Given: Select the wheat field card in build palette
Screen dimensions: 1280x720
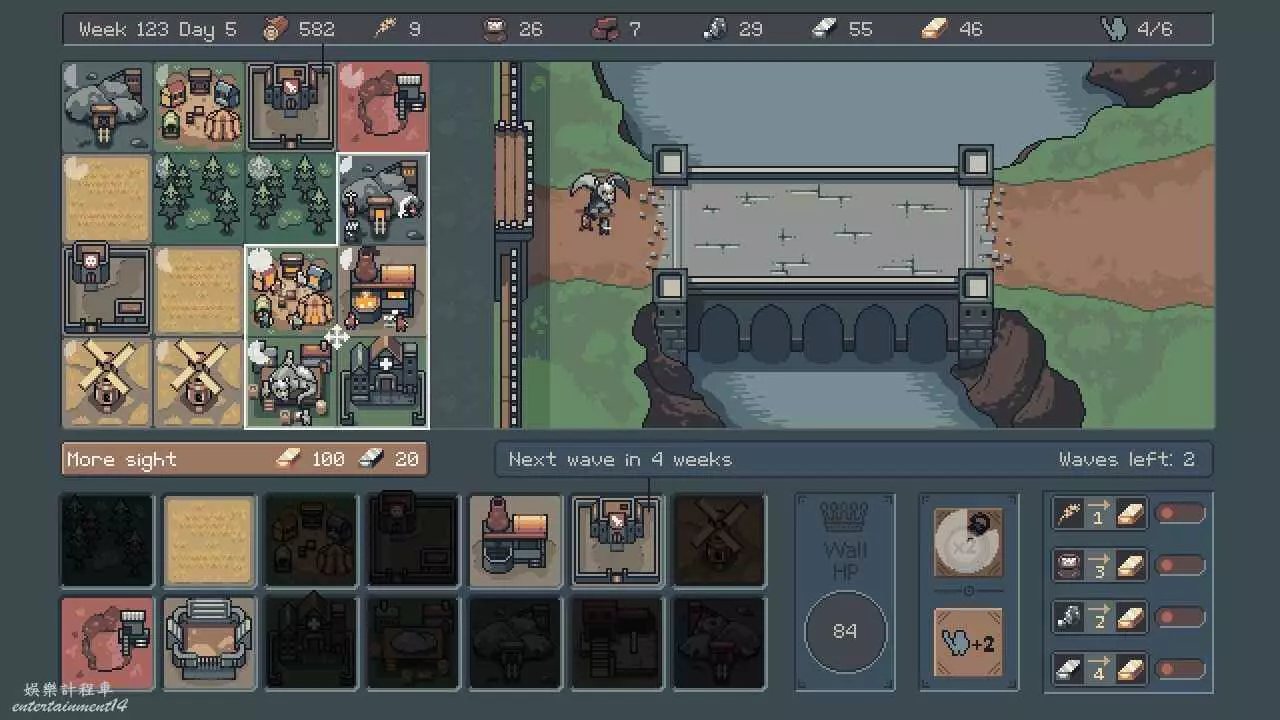Looking at the screenshot, I should 210,540.
